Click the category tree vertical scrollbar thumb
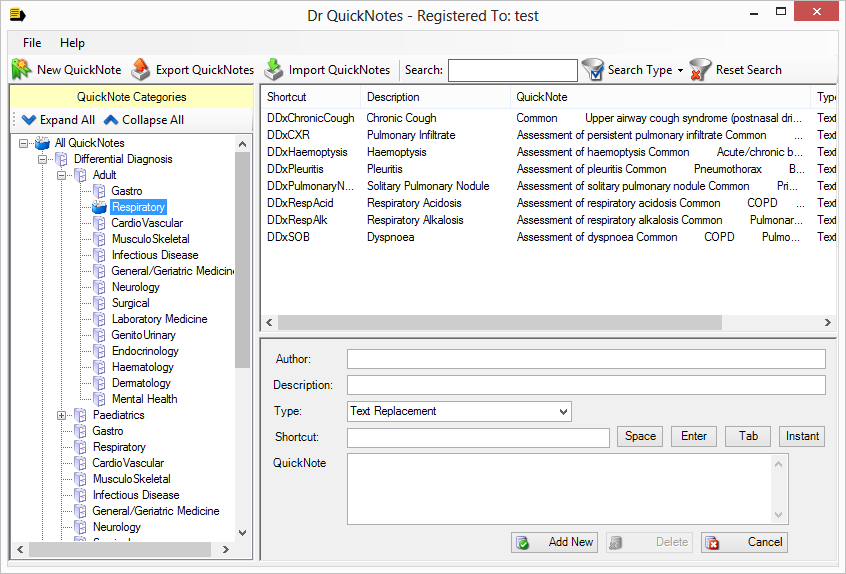Image resolution: width=846 pixels, height=574 pixels. (x=242, y=260)
